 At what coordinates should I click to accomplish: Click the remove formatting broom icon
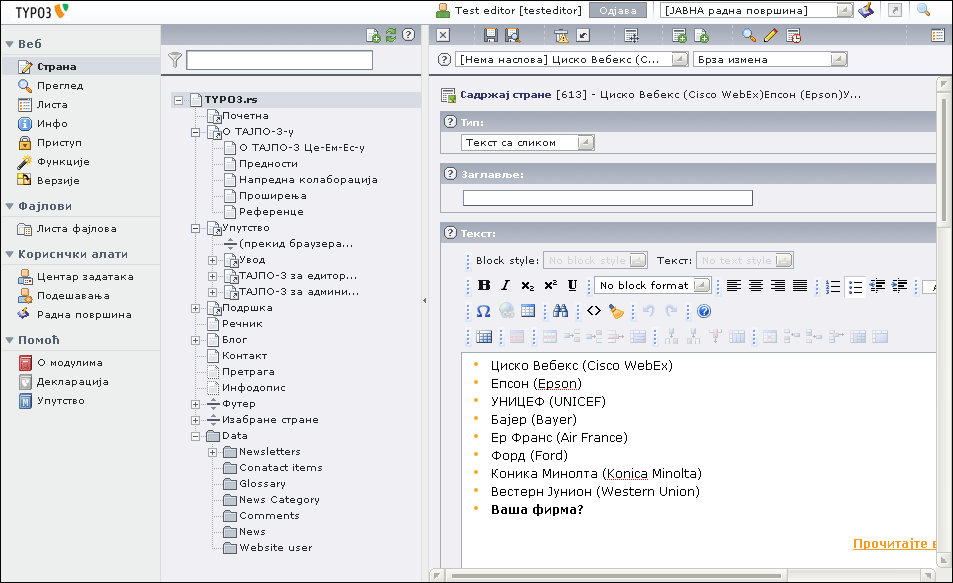[x=616, y=311]
